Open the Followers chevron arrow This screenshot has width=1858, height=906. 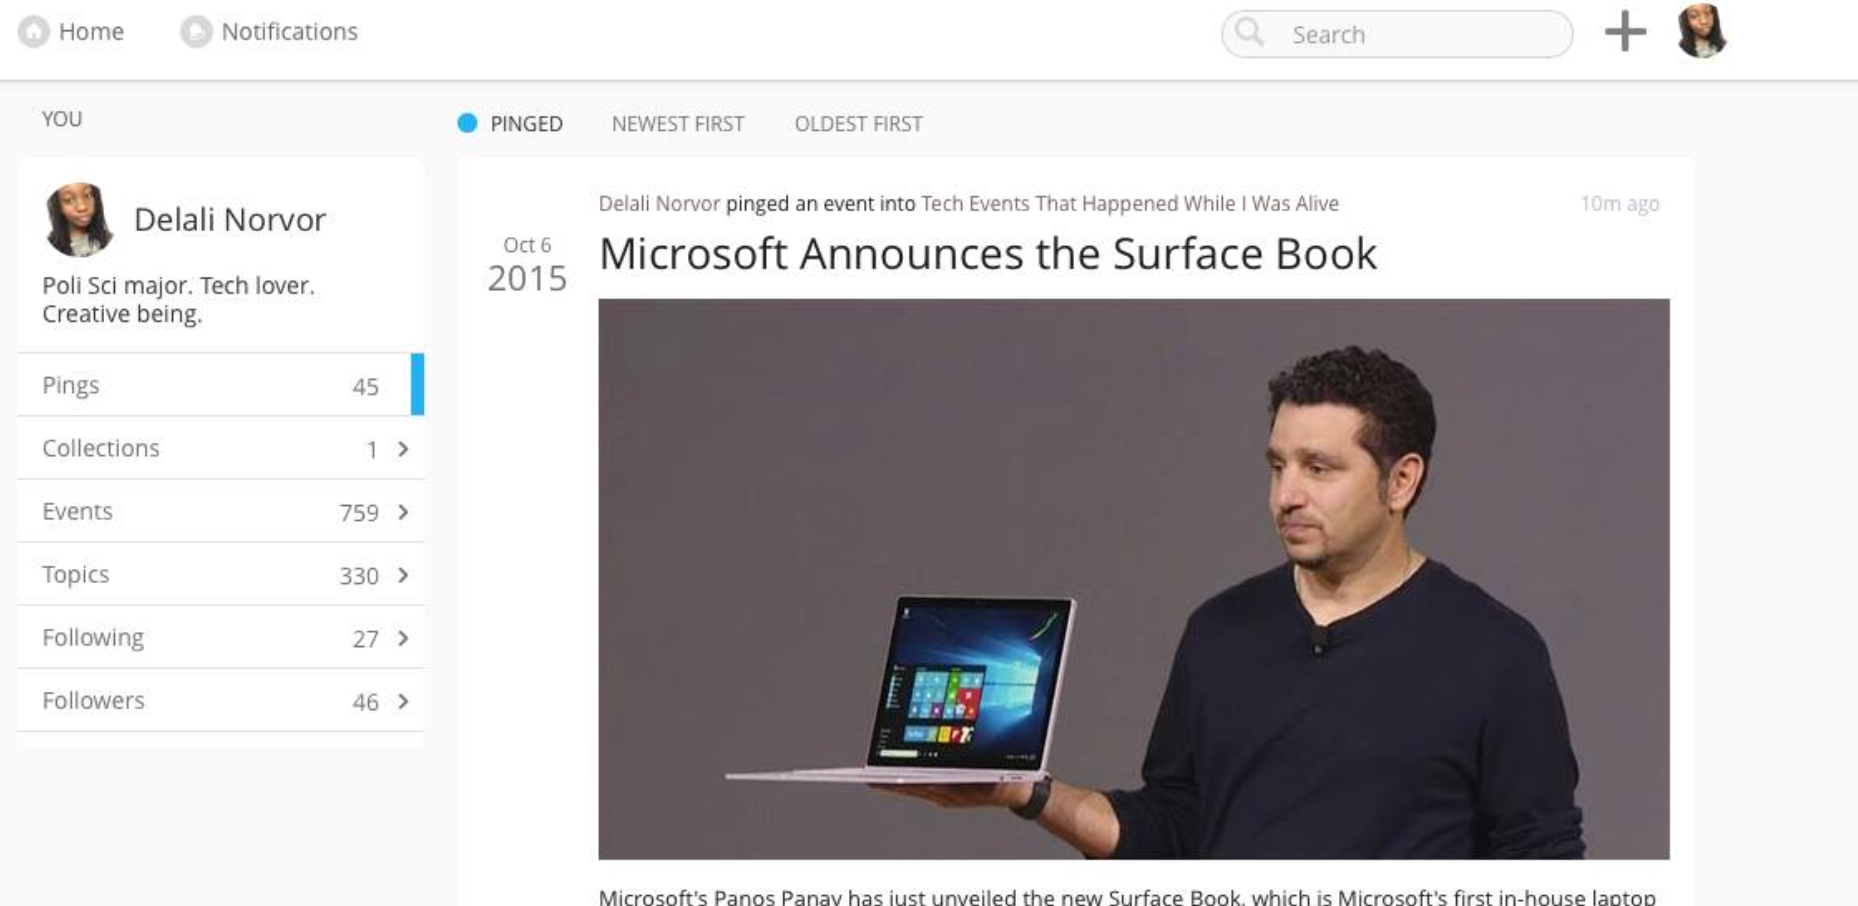(403, 701)
